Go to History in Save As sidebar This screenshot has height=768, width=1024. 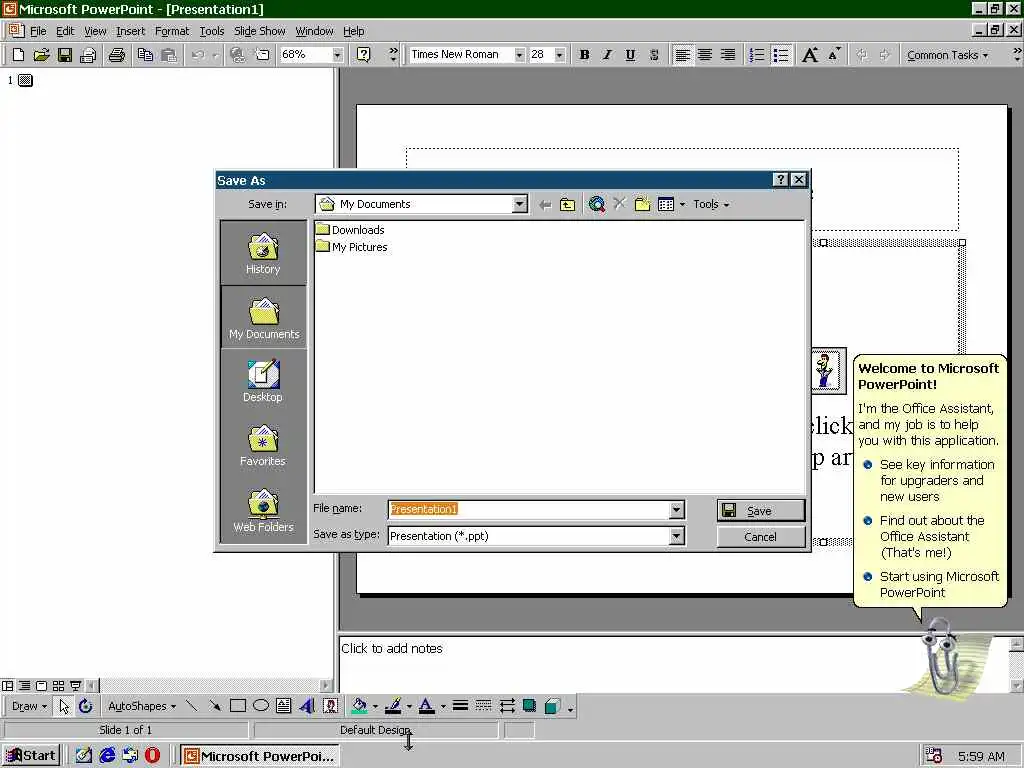coord(263,253)
